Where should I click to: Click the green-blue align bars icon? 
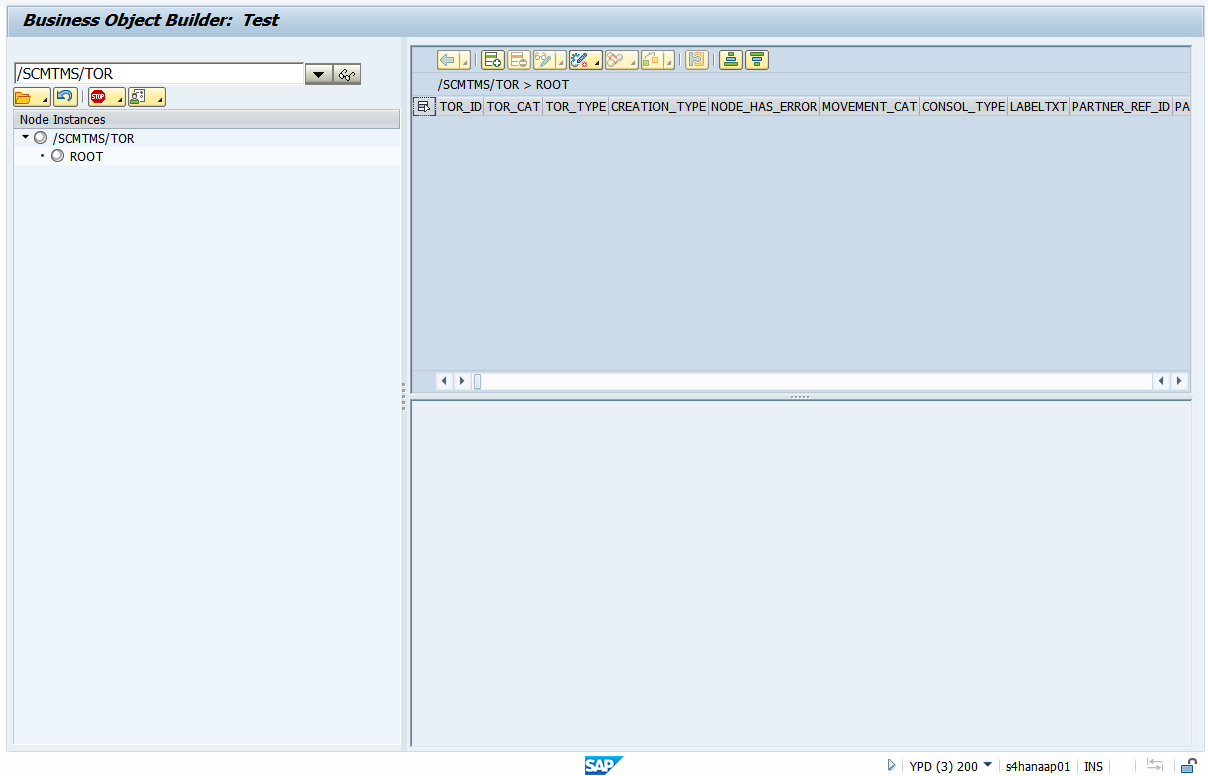732,60
